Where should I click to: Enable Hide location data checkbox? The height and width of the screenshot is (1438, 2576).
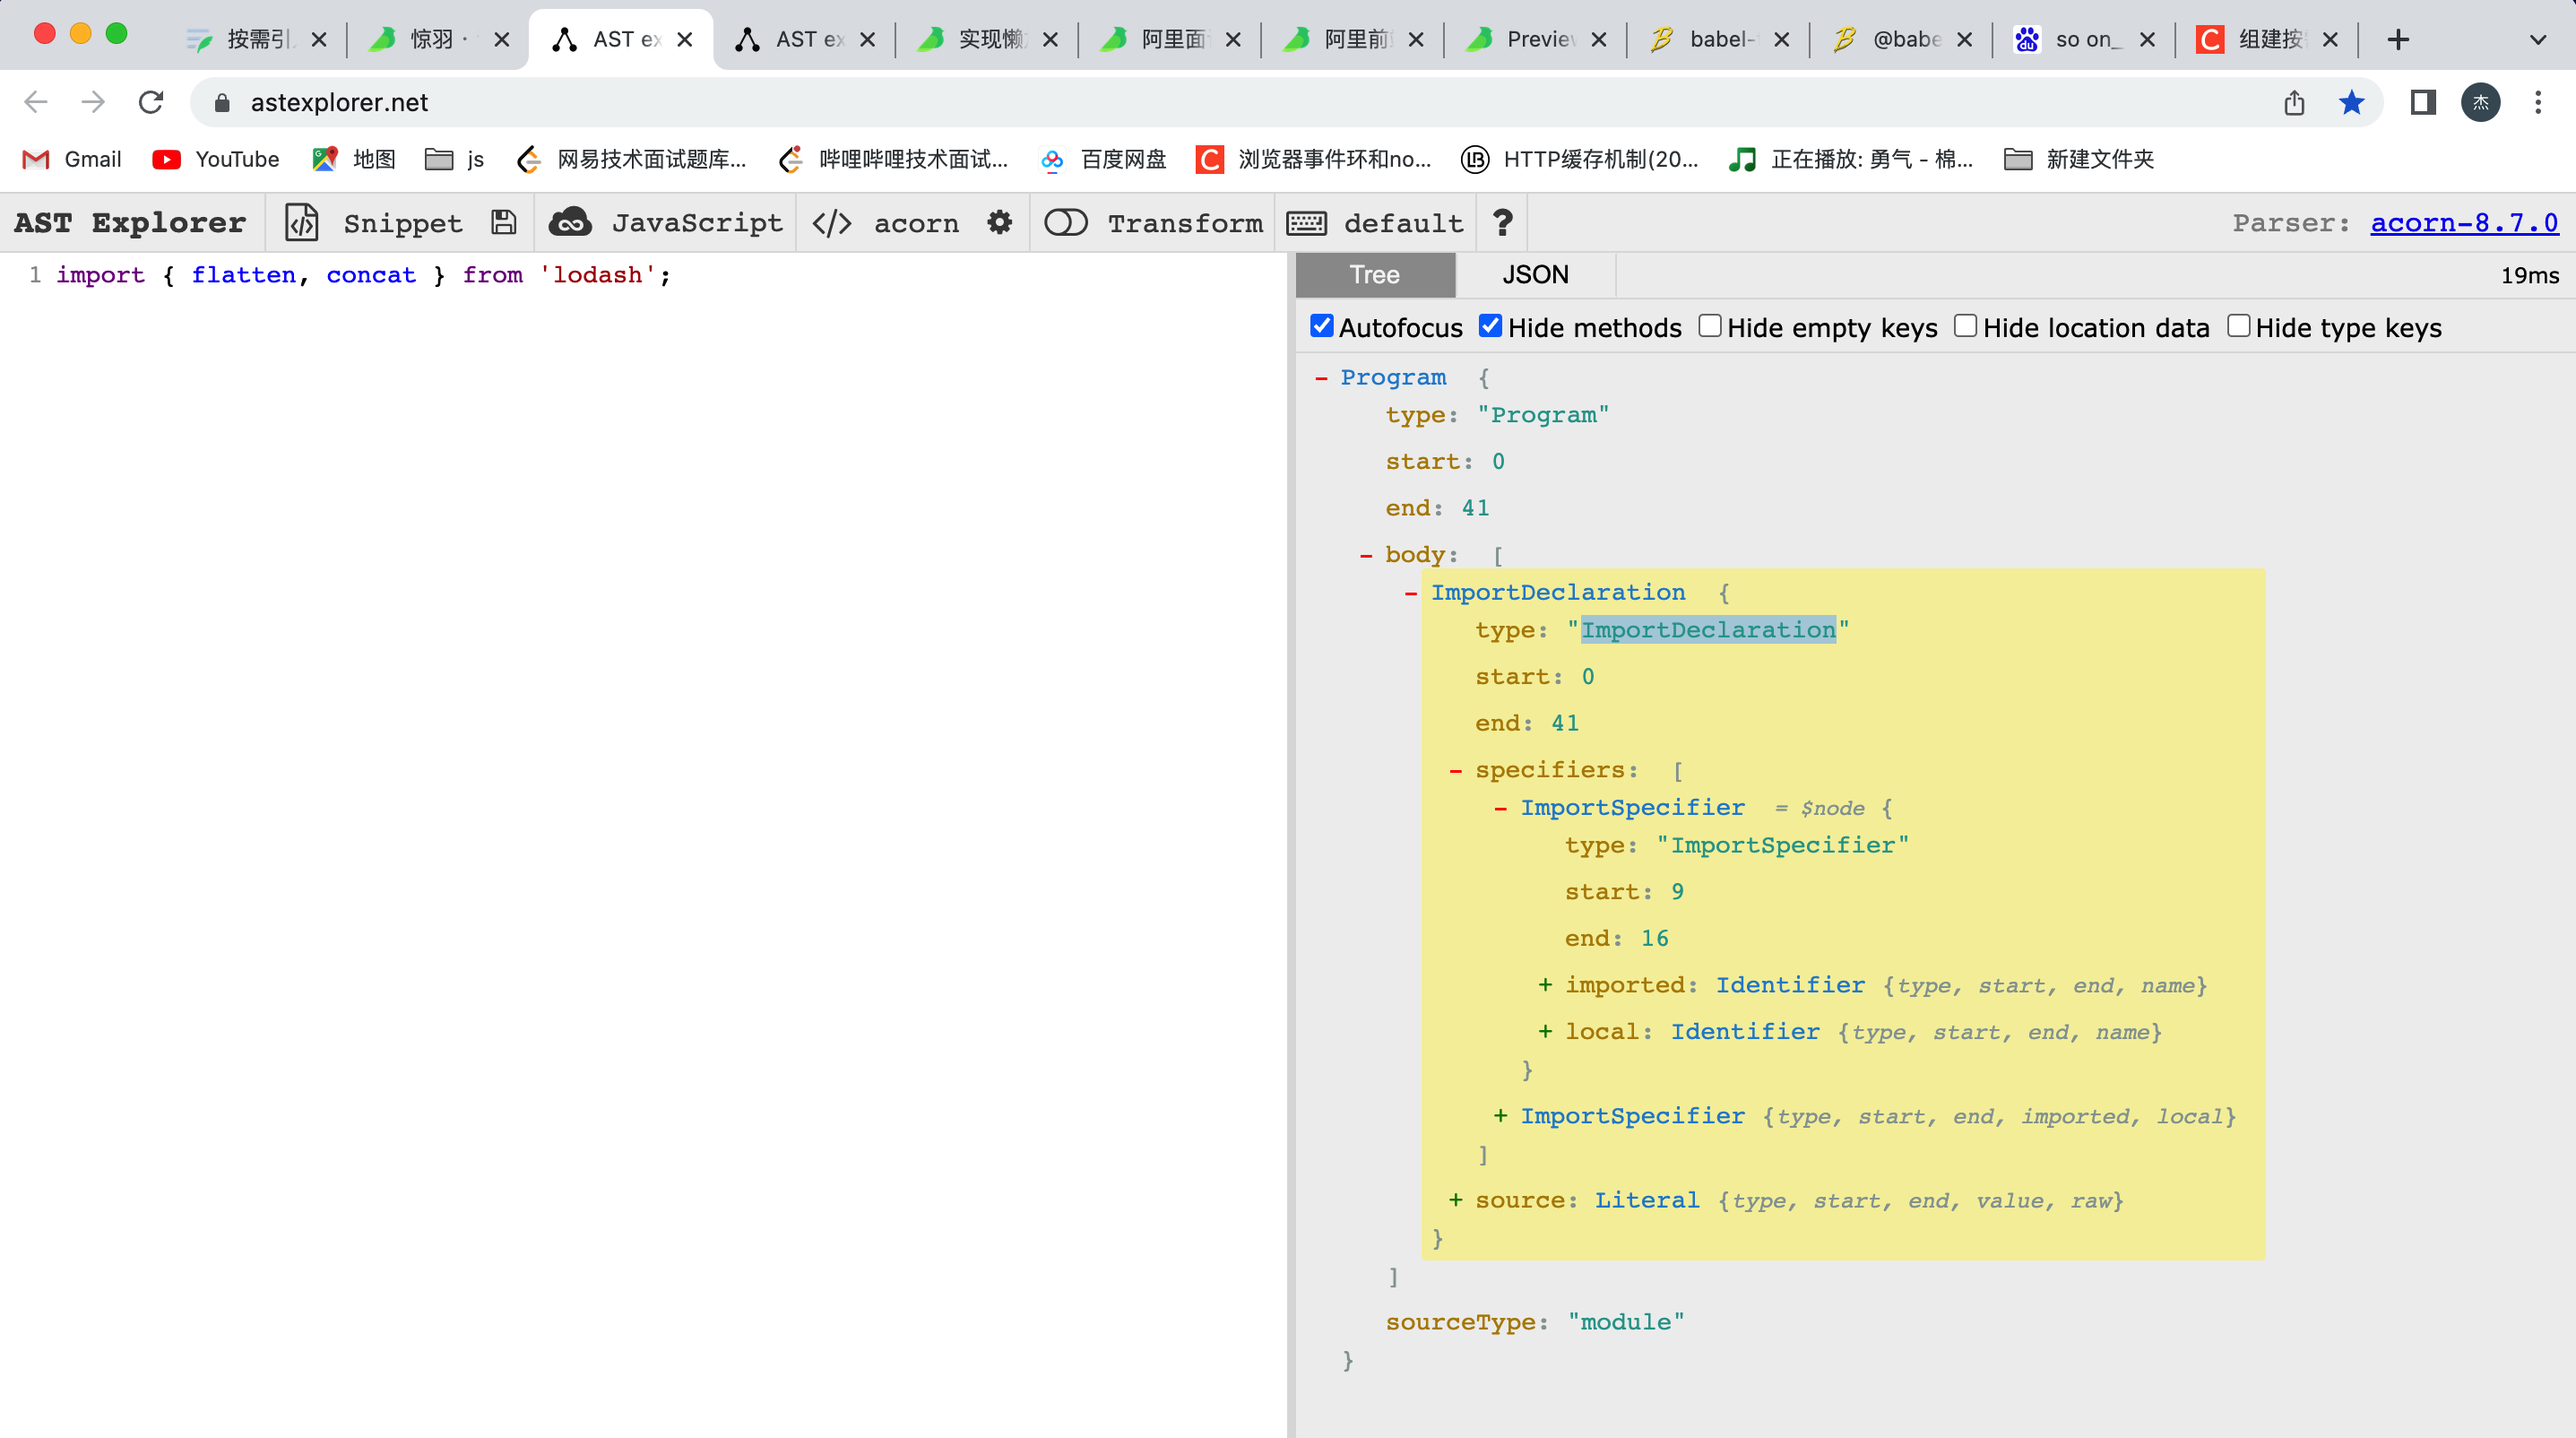click(1965, 326)
